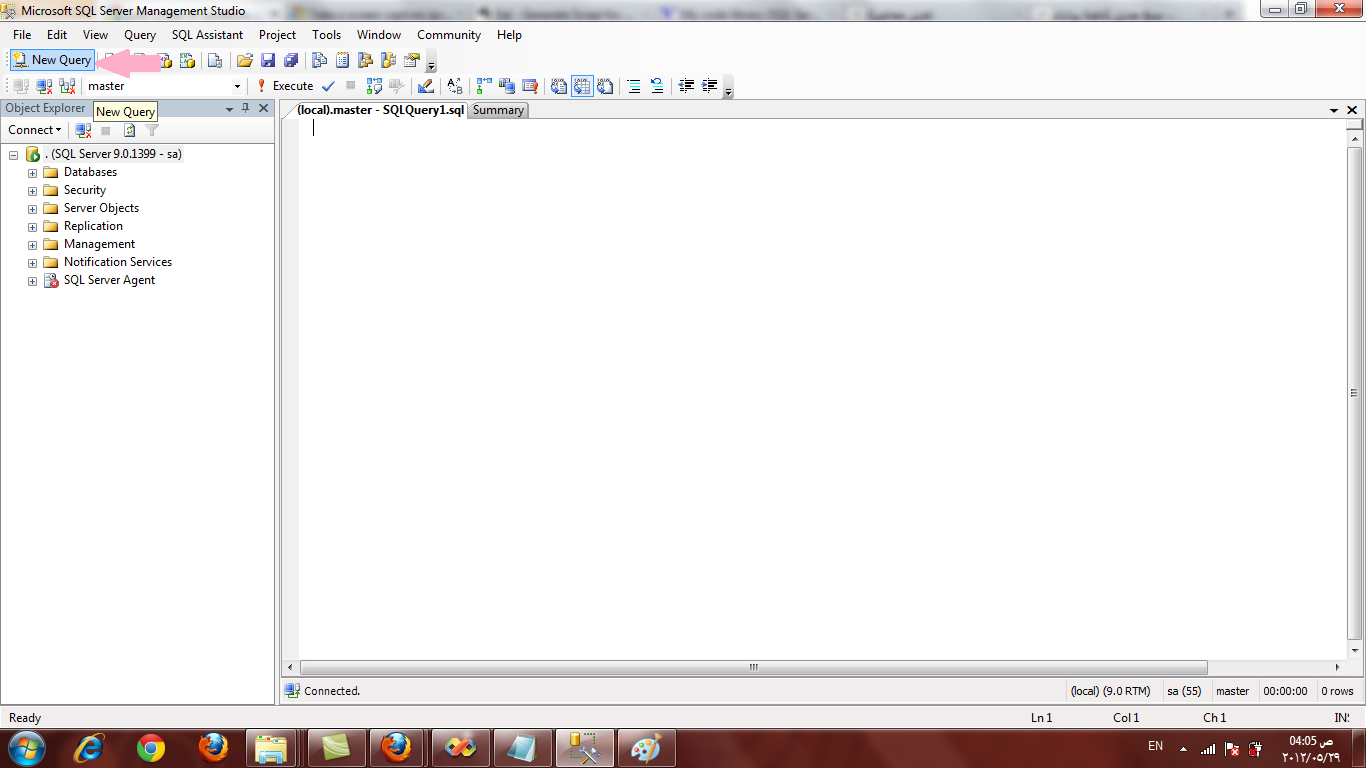
Task: Show Object Explorer via its toolbar icon
Action: pyautogui.click(x=365, y=60)
